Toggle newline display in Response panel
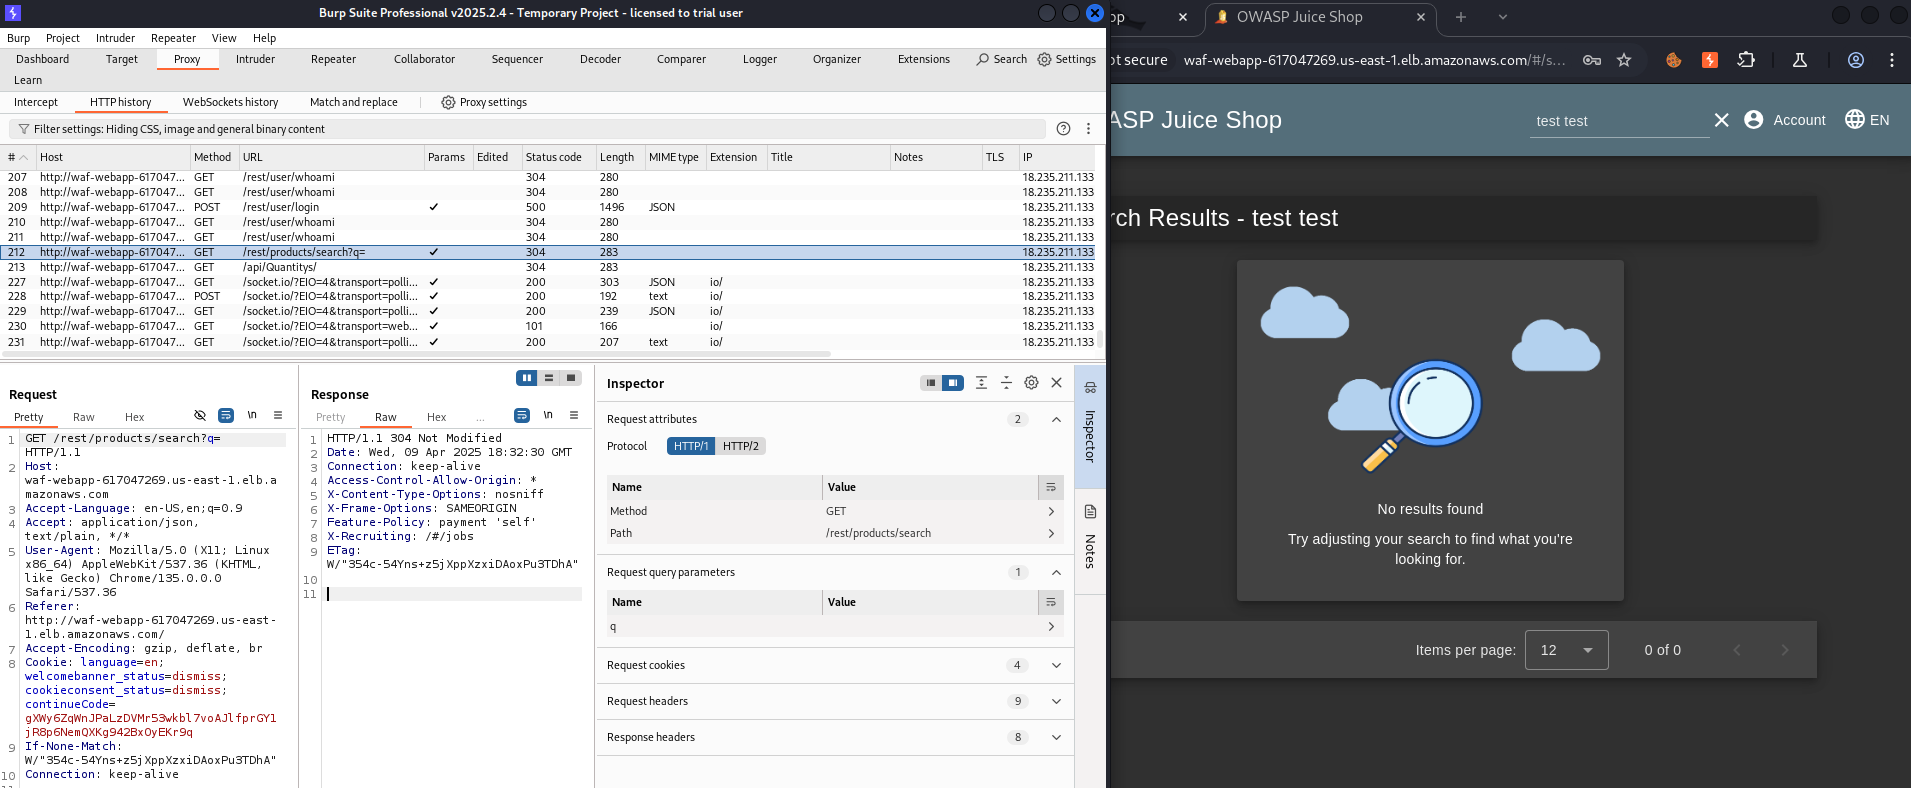The image size is (1911, 788). pos(548,415)
